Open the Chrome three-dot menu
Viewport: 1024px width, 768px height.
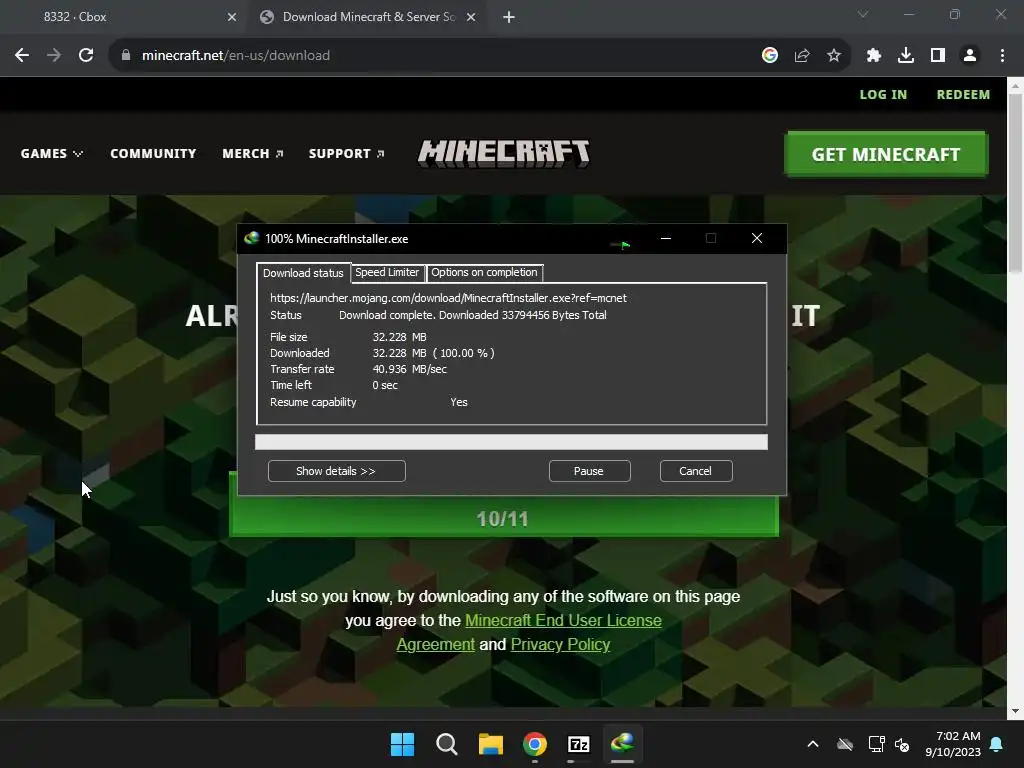[1002, 56]
